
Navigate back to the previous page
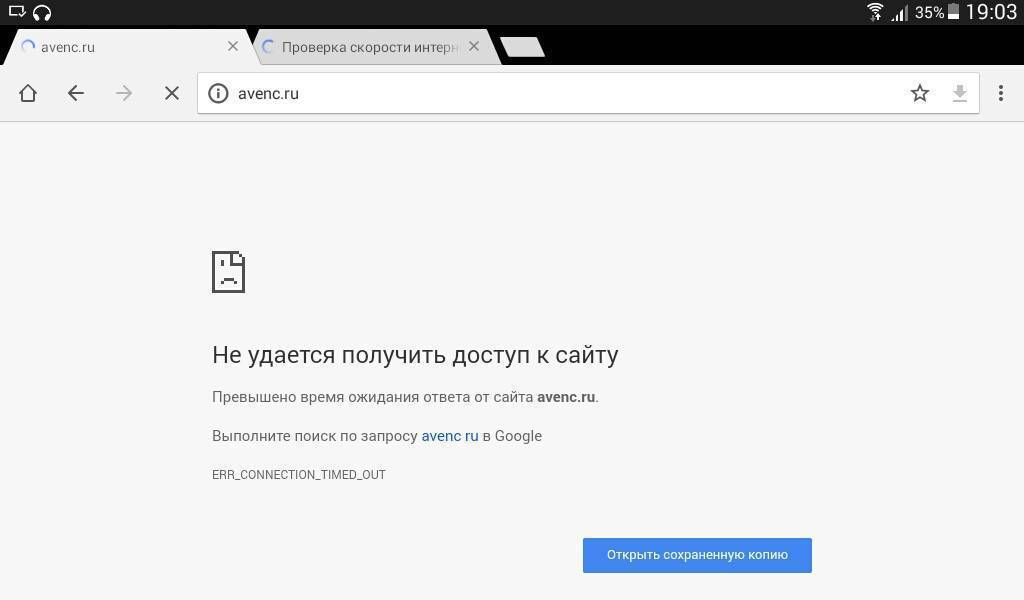click(x=76, y=93)
